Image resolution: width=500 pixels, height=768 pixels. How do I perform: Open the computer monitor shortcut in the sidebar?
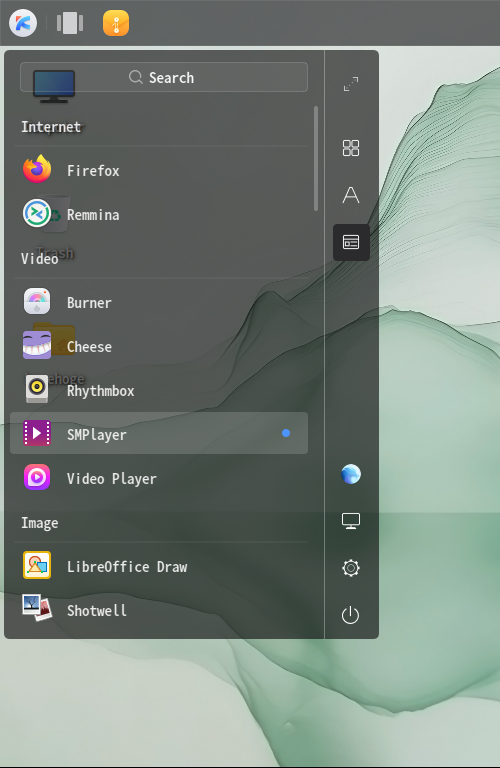click(x=351, y=521)
